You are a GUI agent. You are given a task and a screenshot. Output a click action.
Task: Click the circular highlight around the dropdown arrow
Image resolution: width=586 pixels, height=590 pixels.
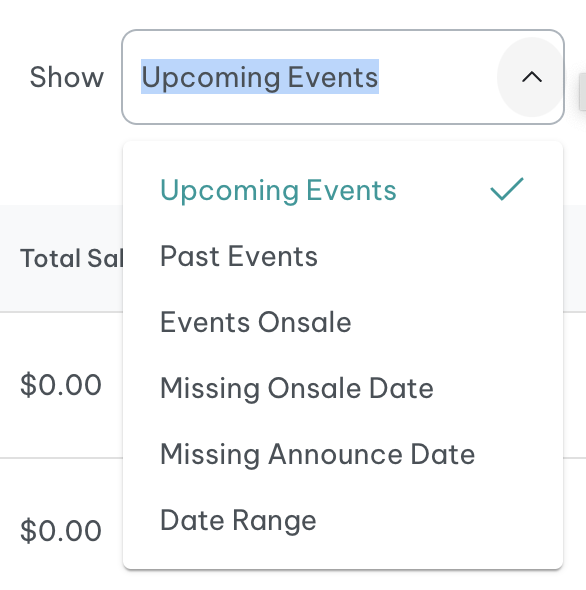(x=532, y=77)
